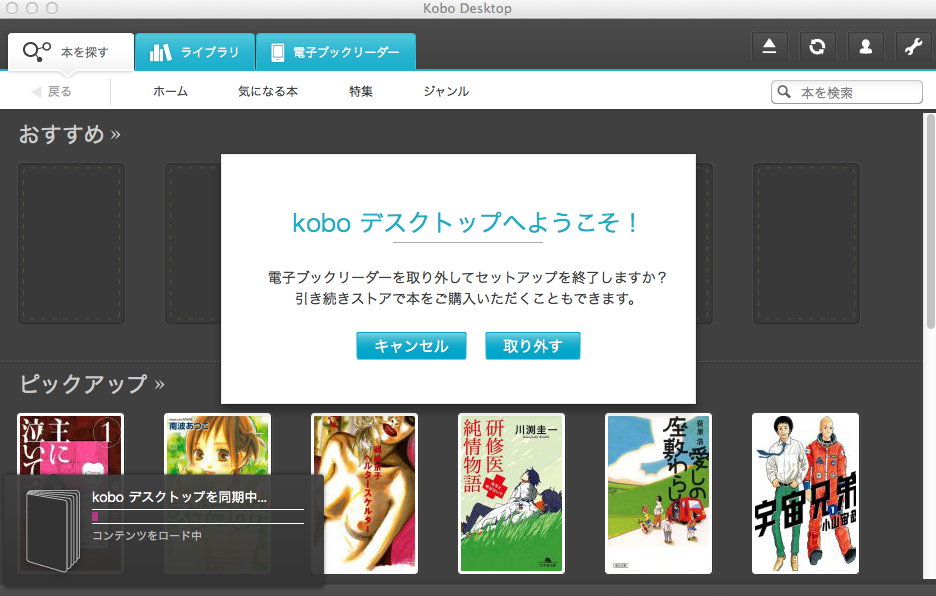The width and height of the screenshot is (936, 596).
Task: Click the kobo デスクトップを同期中 text
Action: (180, 497)
